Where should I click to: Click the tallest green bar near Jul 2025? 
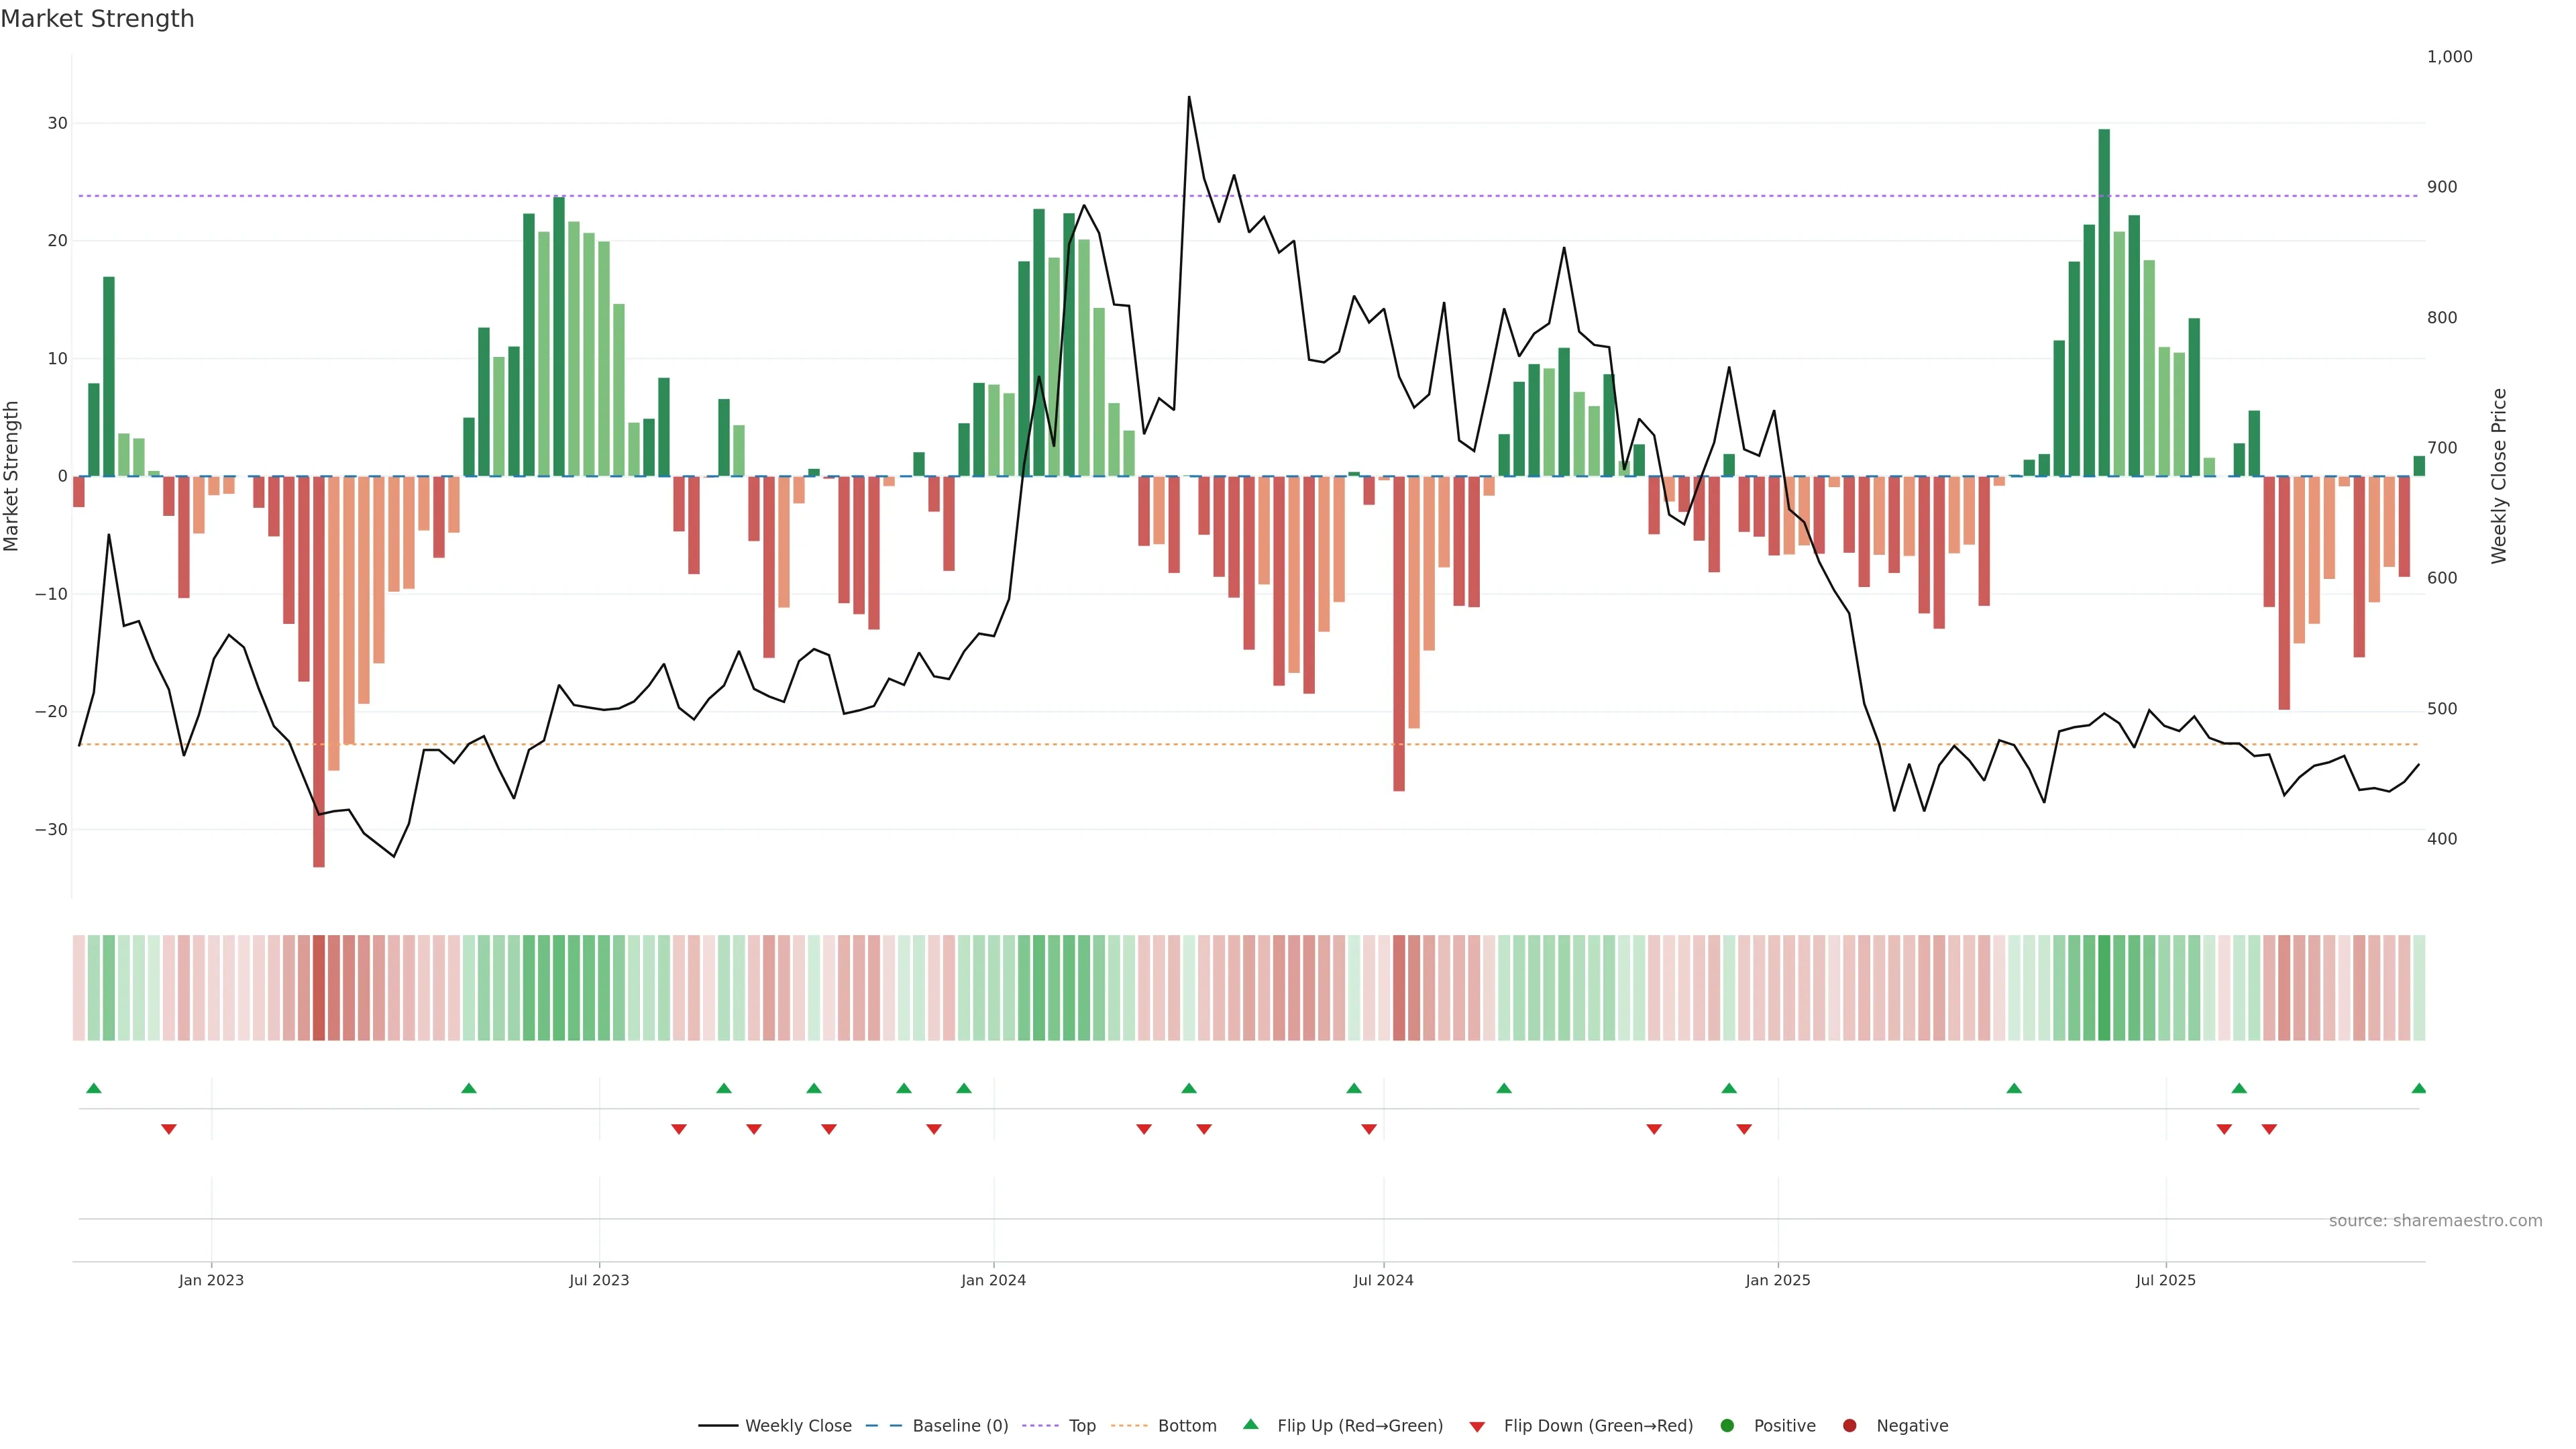click(2104, 300)
